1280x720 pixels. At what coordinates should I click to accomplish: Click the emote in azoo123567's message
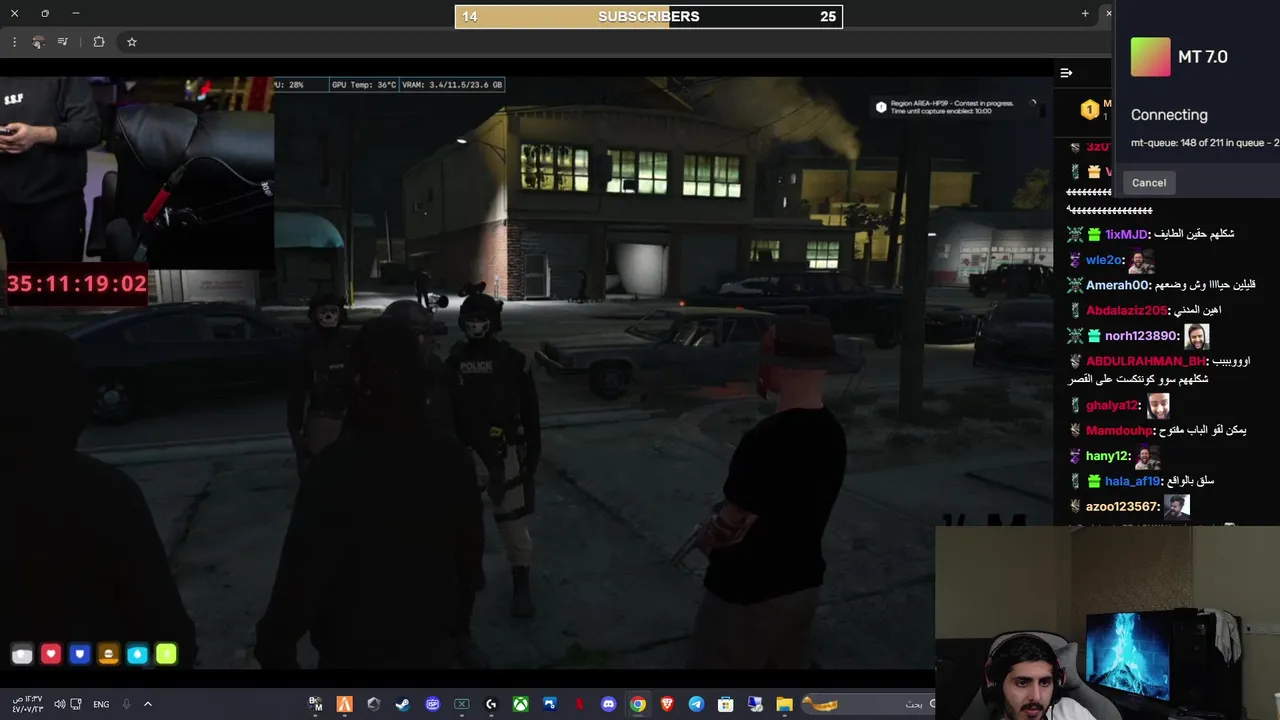pos(1177,506)
